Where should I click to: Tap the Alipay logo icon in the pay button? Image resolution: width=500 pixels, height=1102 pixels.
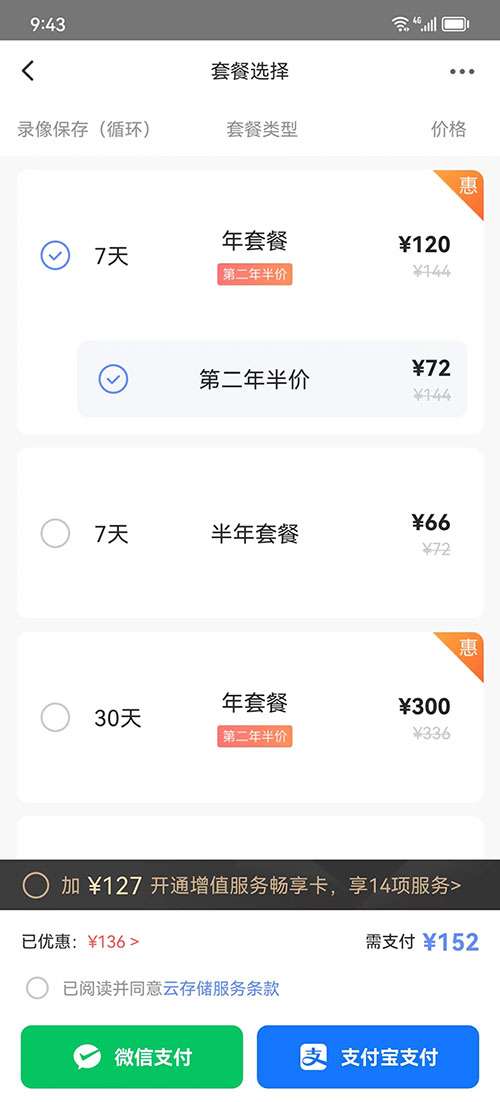[x=314, y=1056]
